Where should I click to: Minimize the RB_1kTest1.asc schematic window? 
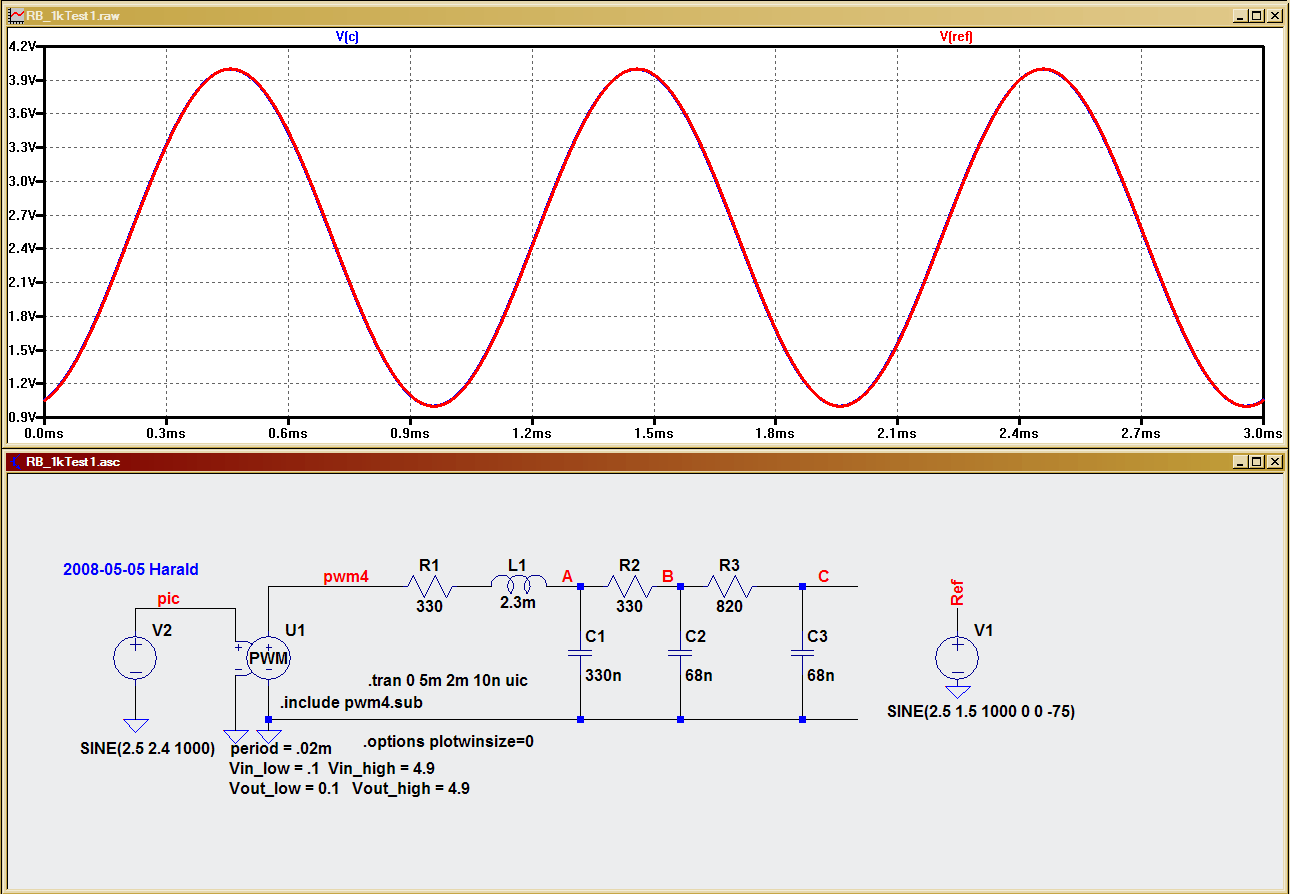point(1241,462)
